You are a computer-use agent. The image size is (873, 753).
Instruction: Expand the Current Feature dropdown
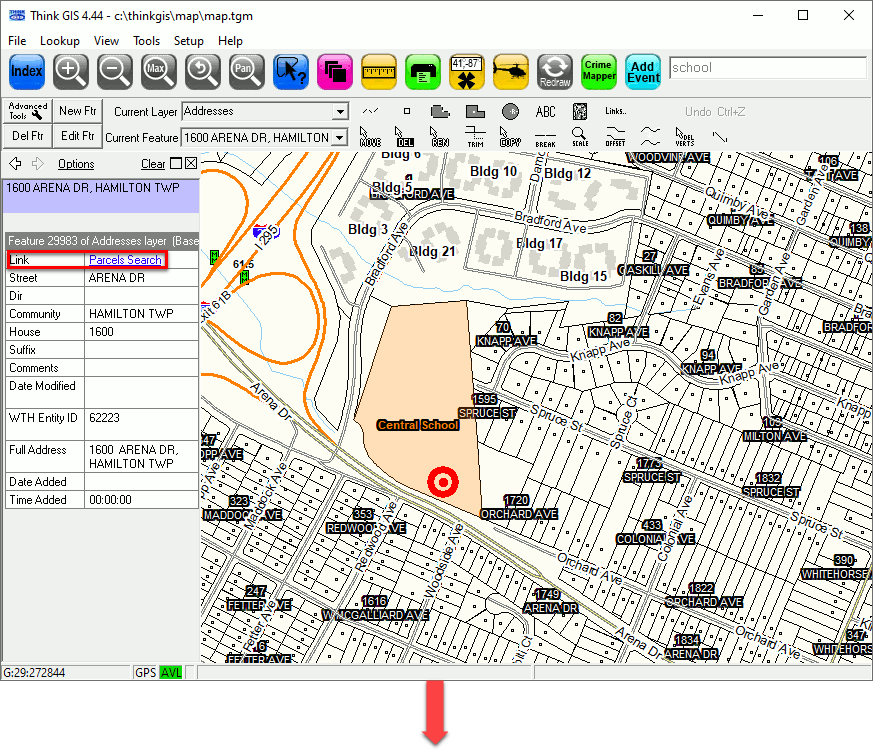pos(341,137)
